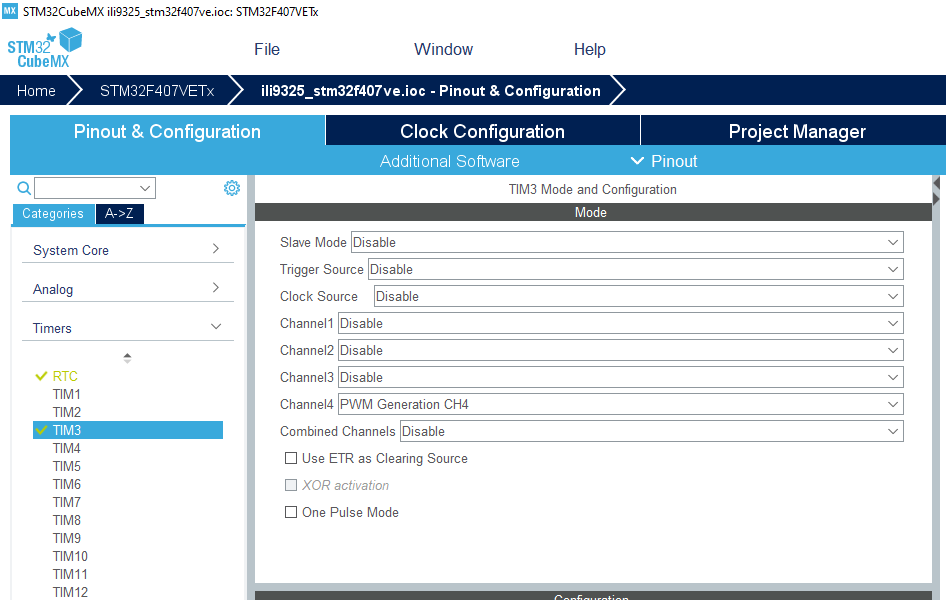This screenshot has width=946, height=600.
Task: Click the Mode section header
Action: click(593, 212)
